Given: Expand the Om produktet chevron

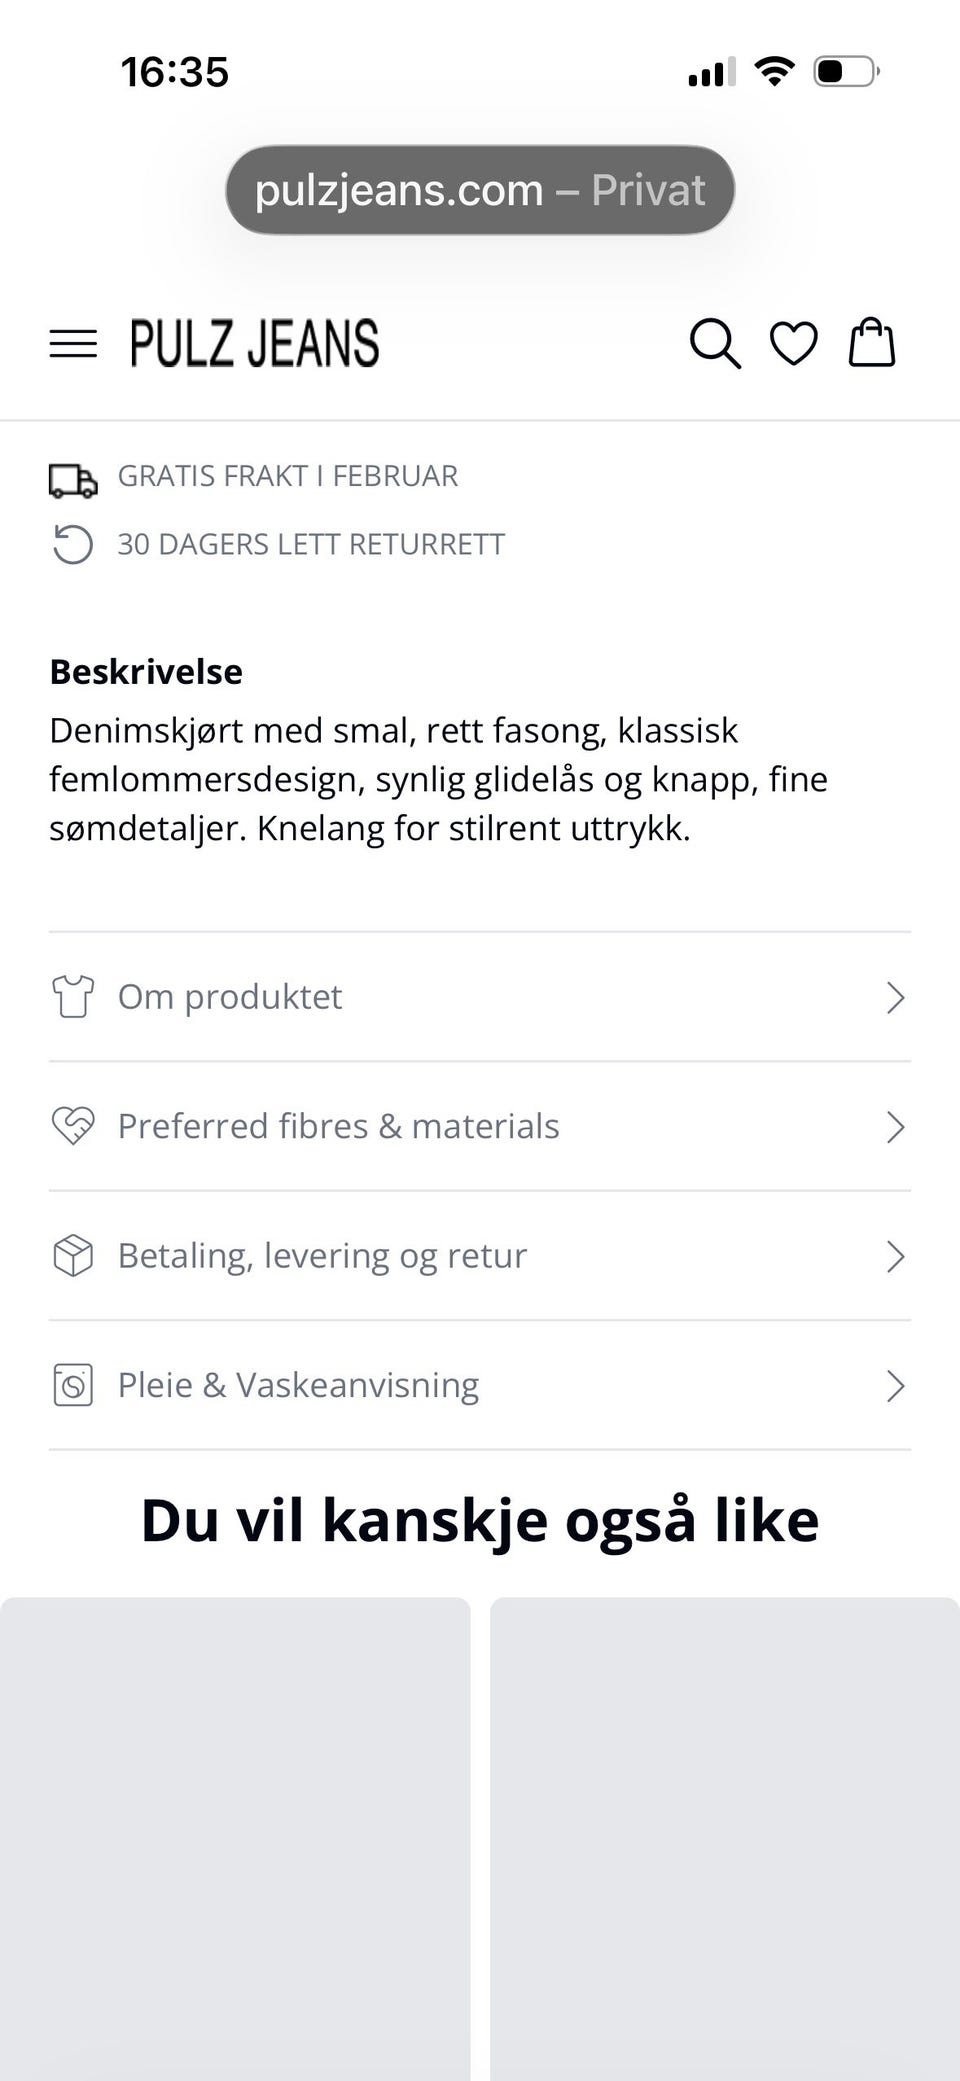Looking at the screenshot, I should [895, 997].
